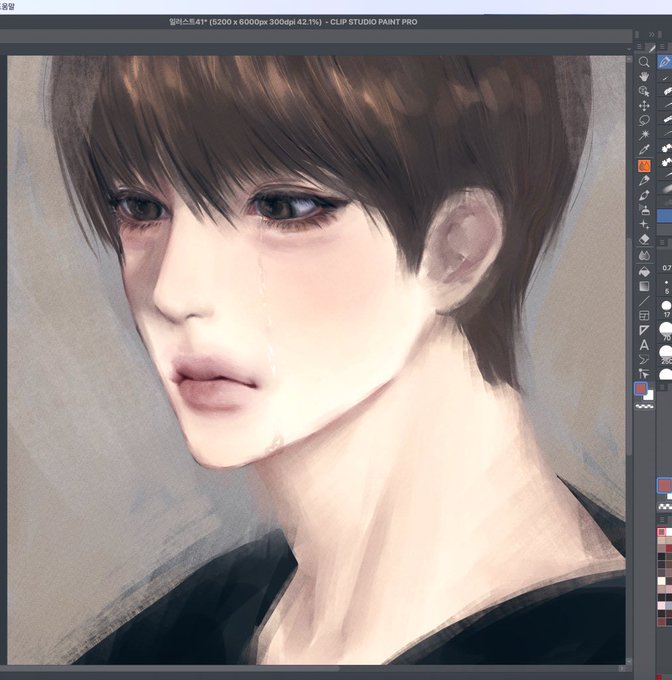
Task: Select first brush preset below blue tab
Action: coord(665,77)
